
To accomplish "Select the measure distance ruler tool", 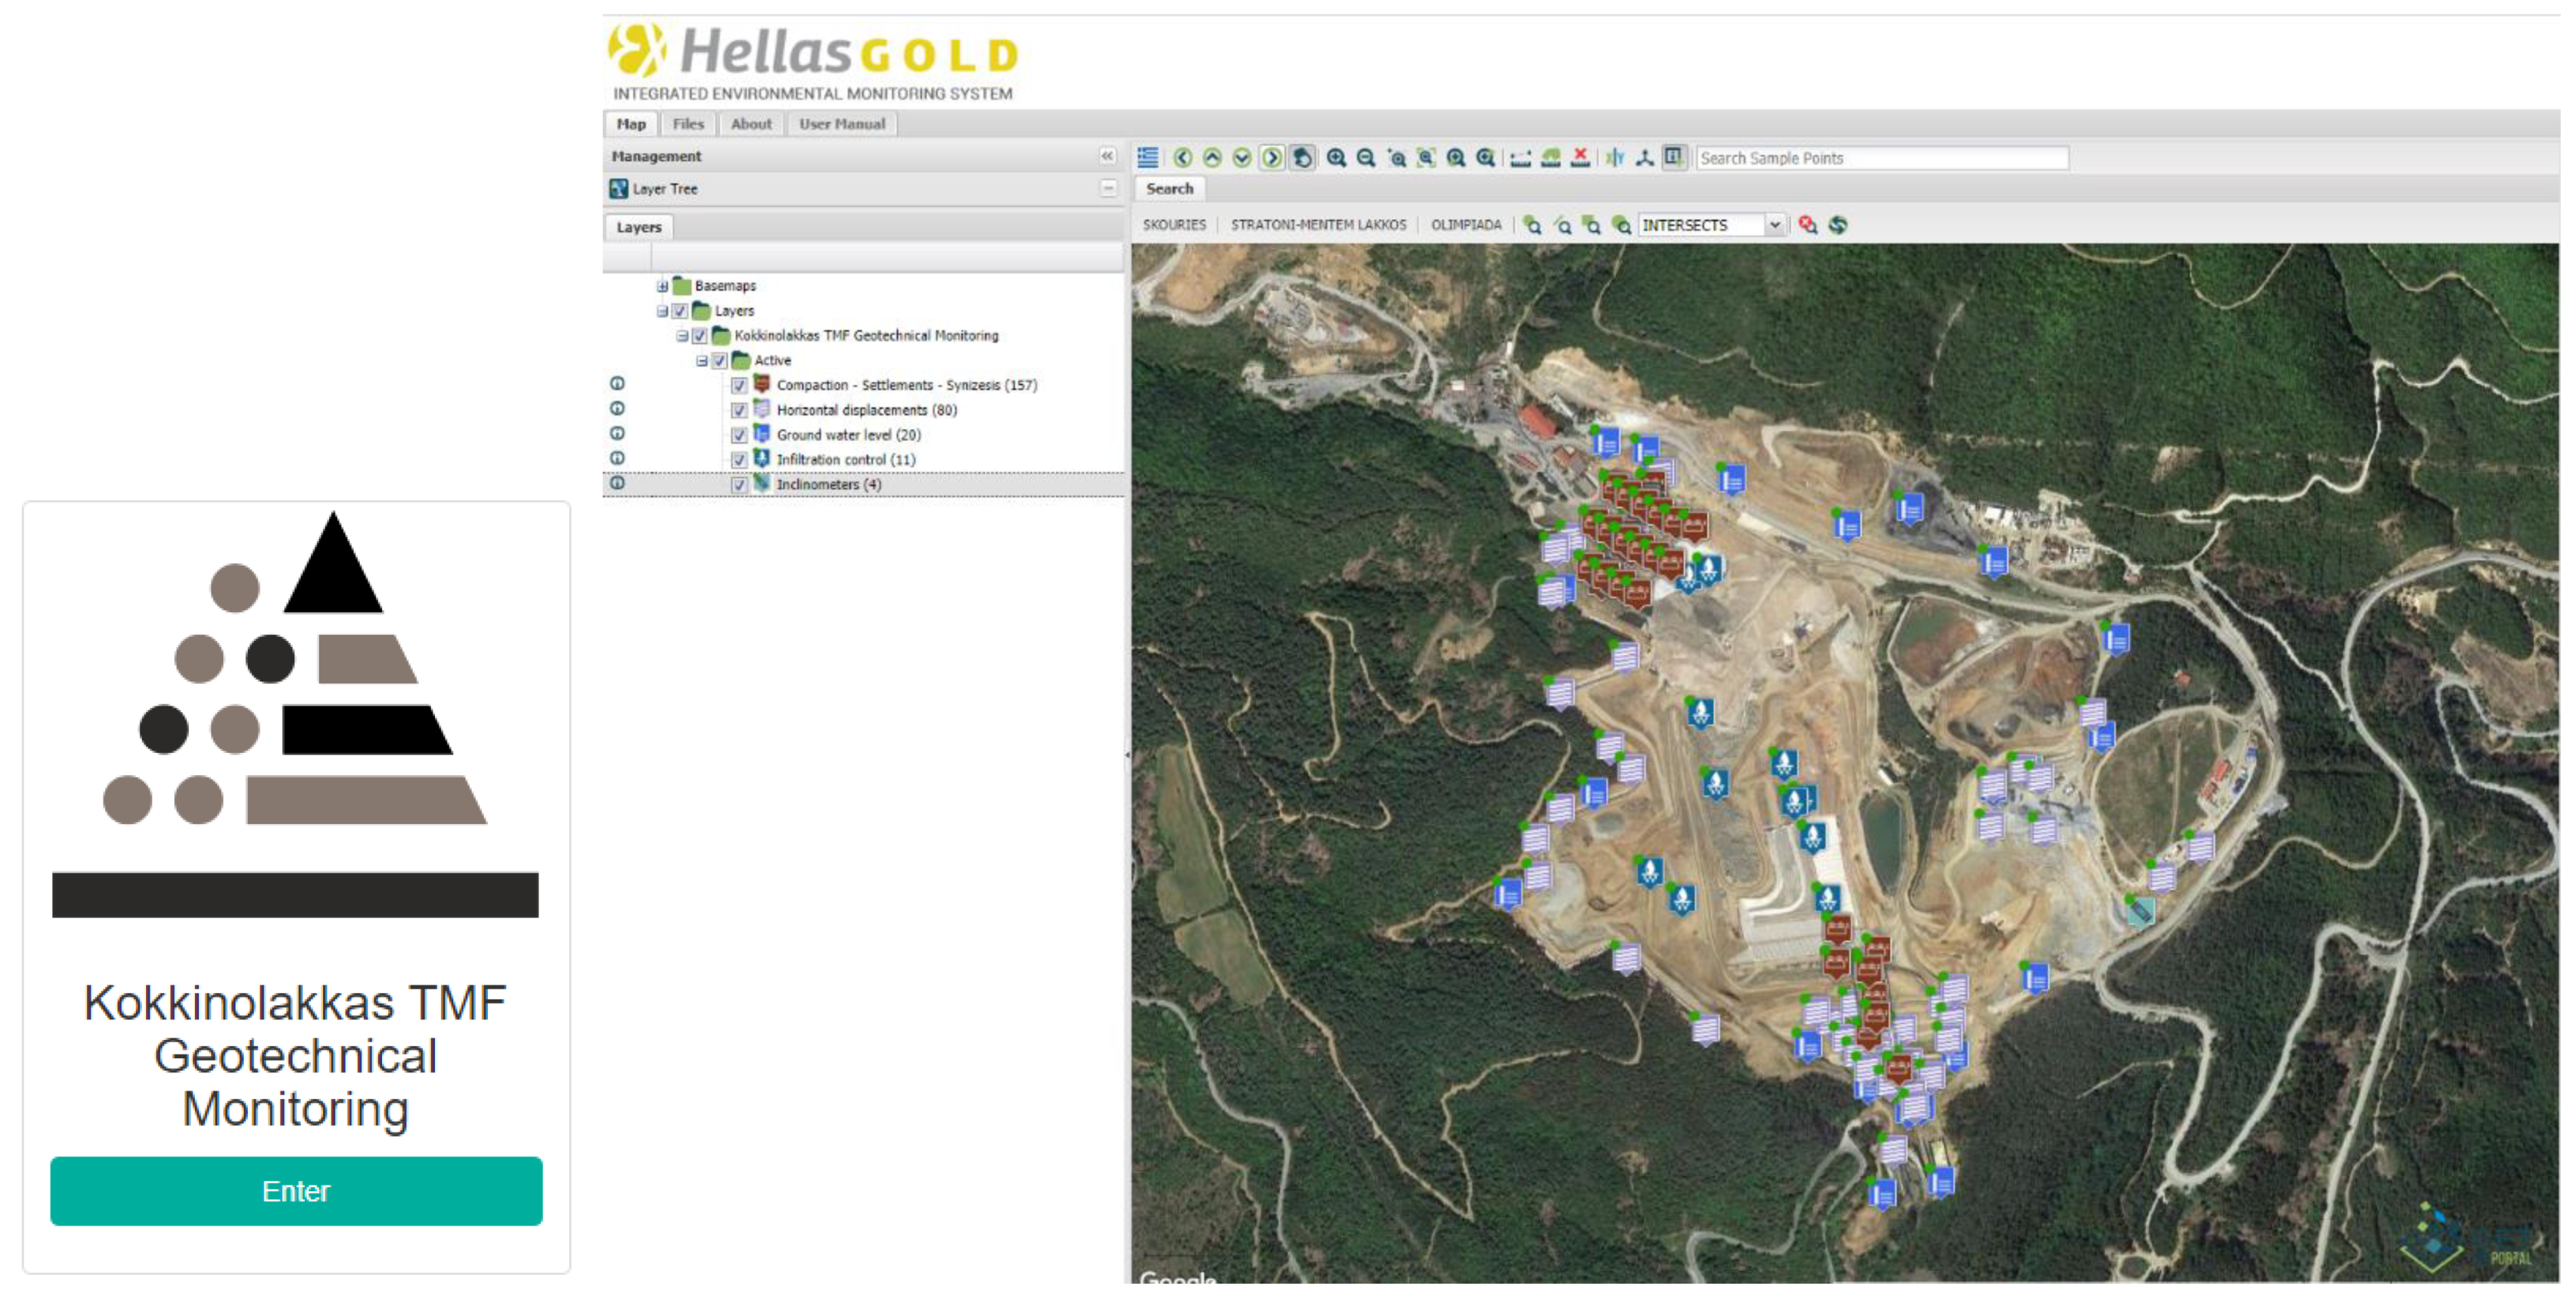I will (1520, 158).
